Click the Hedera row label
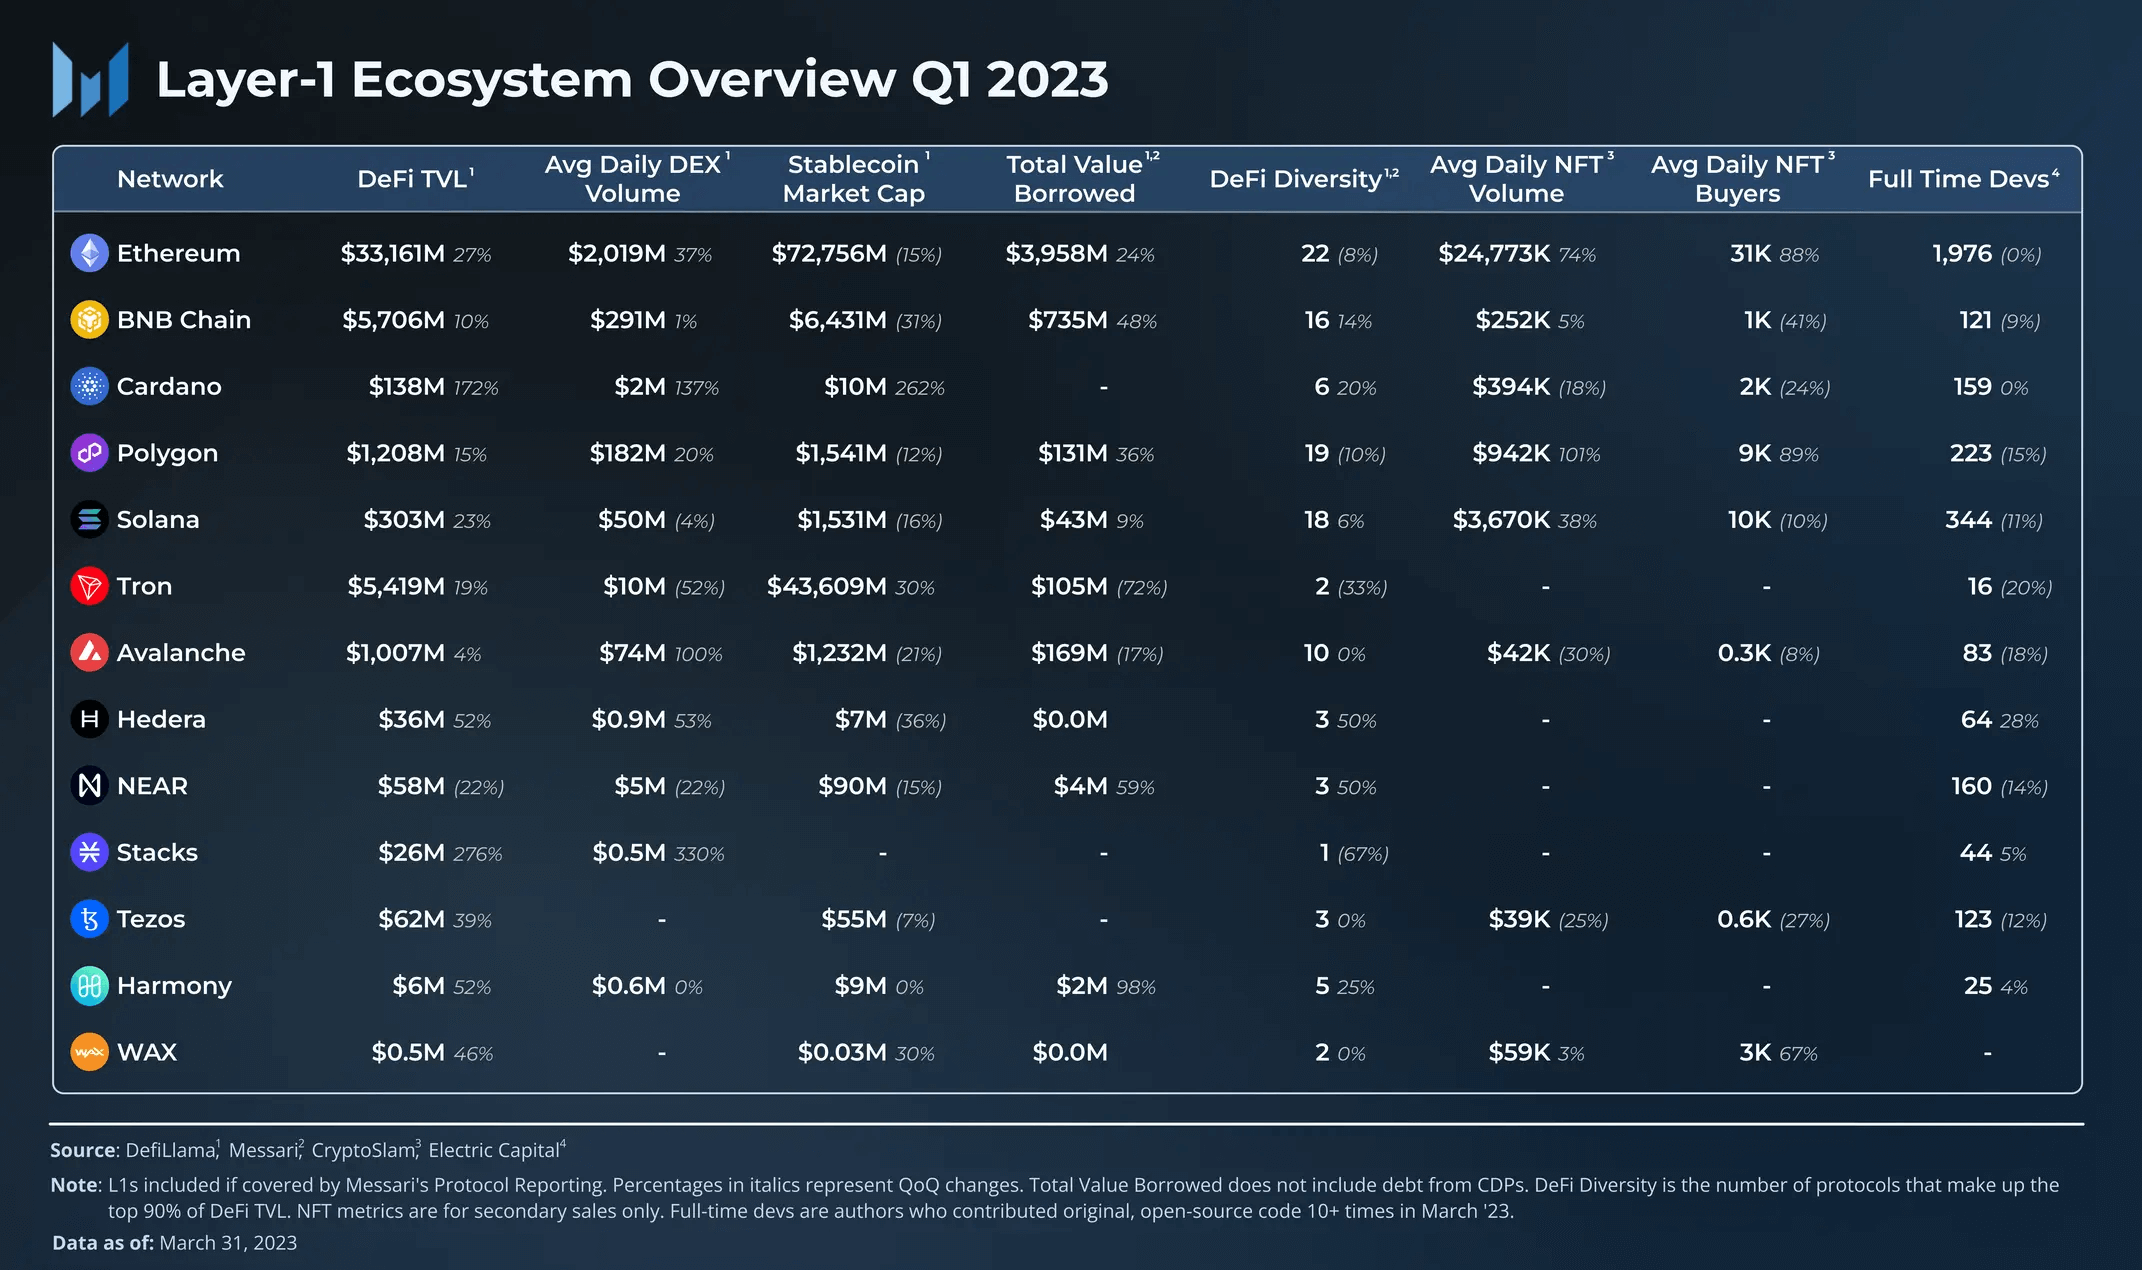This screenshot has height=1270, width=2142. tap(161, 719)
